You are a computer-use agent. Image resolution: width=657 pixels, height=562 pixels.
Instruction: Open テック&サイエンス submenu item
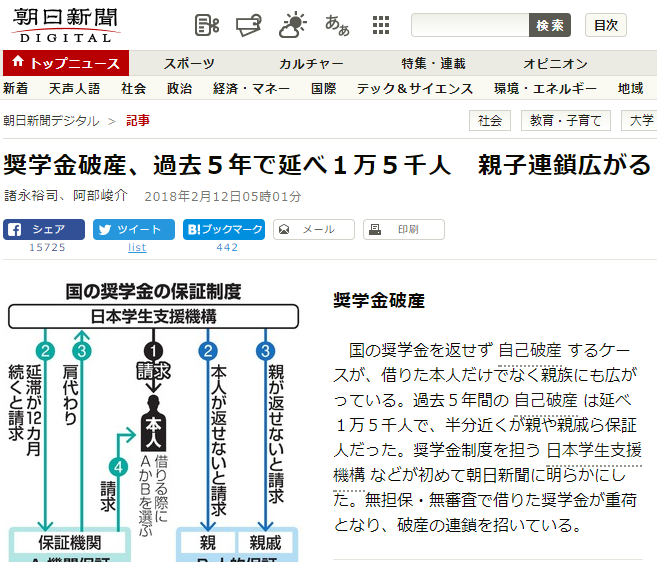pyautogui.click(x=415, y=88)
